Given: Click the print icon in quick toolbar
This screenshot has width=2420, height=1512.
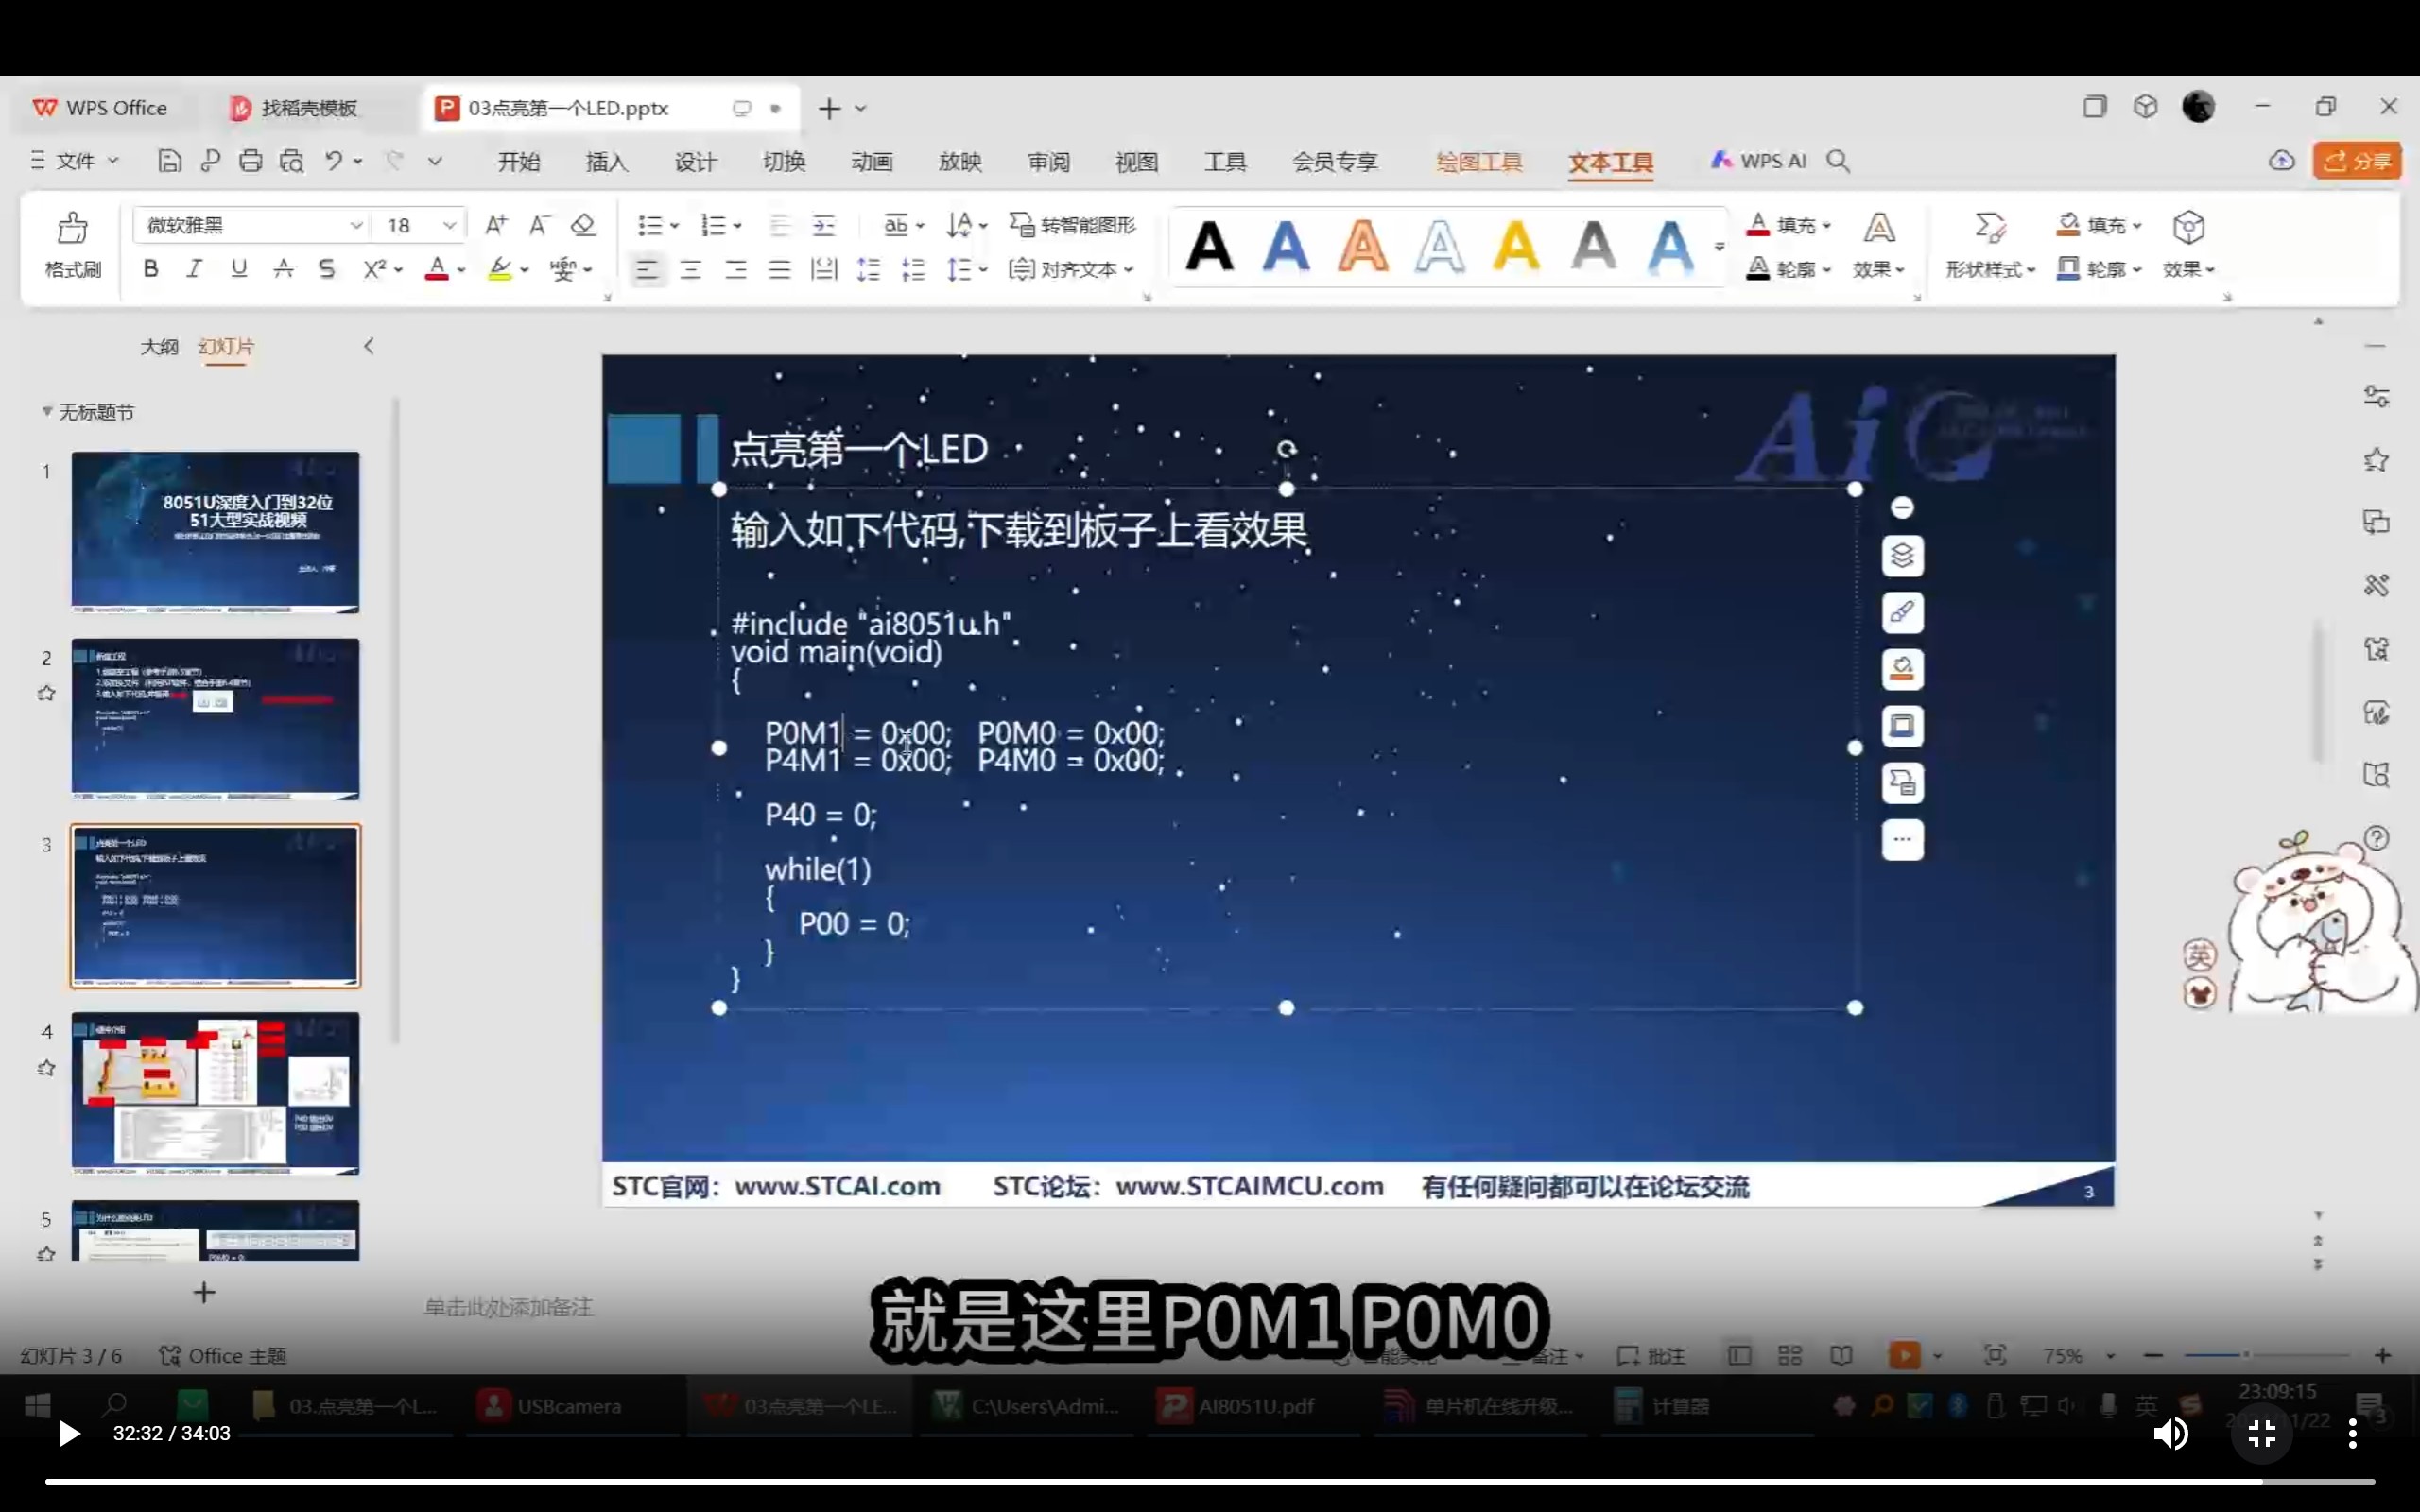Looking at the screenshot, I should coord(251,161).
